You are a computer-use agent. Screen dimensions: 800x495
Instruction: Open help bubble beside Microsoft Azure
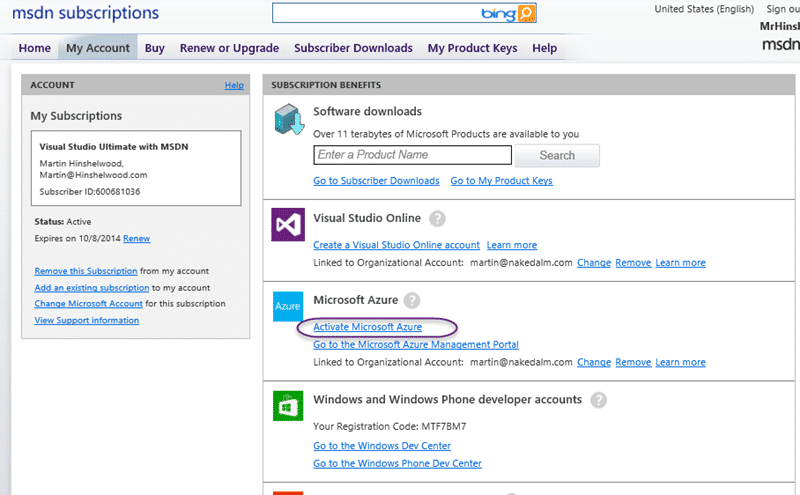coord(412,301)
